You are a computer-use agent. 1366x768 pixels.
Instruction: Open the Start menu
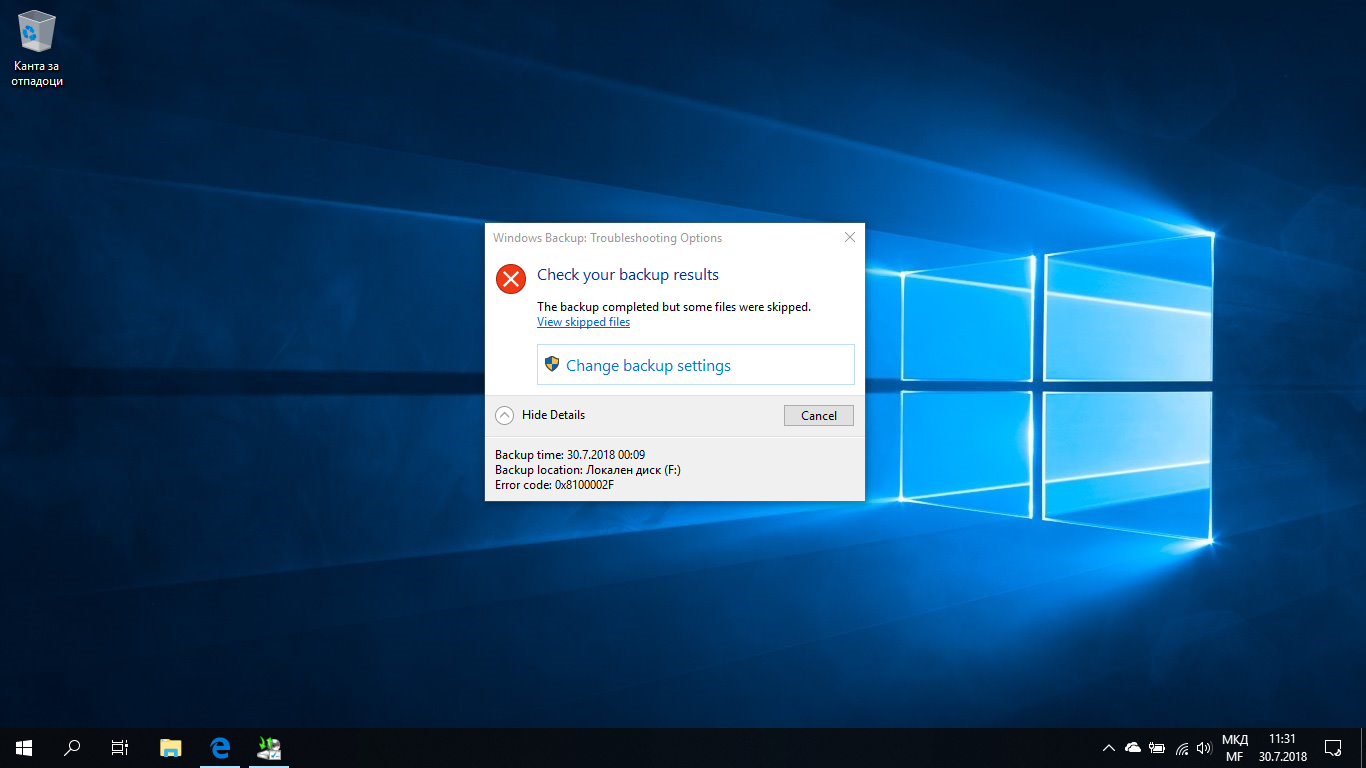[22, 747]
